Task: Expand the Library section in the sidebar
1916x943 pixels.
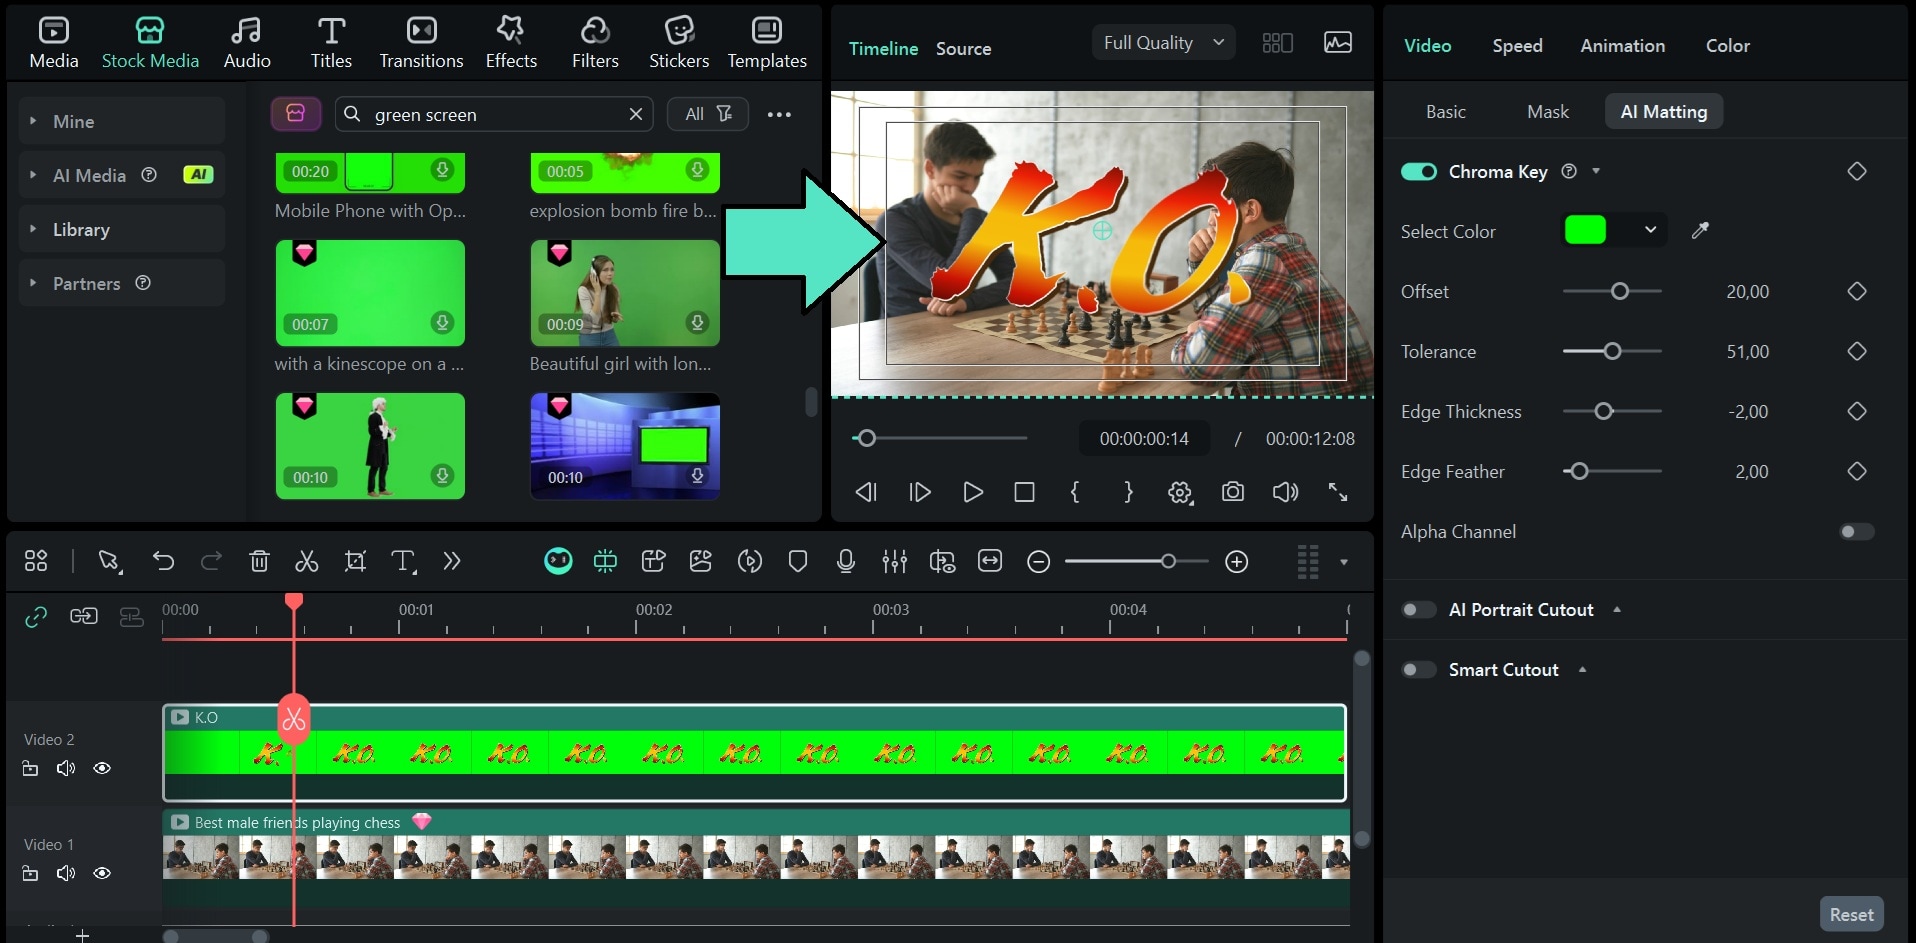Action: pyautogui.click(x=80, y=228)
